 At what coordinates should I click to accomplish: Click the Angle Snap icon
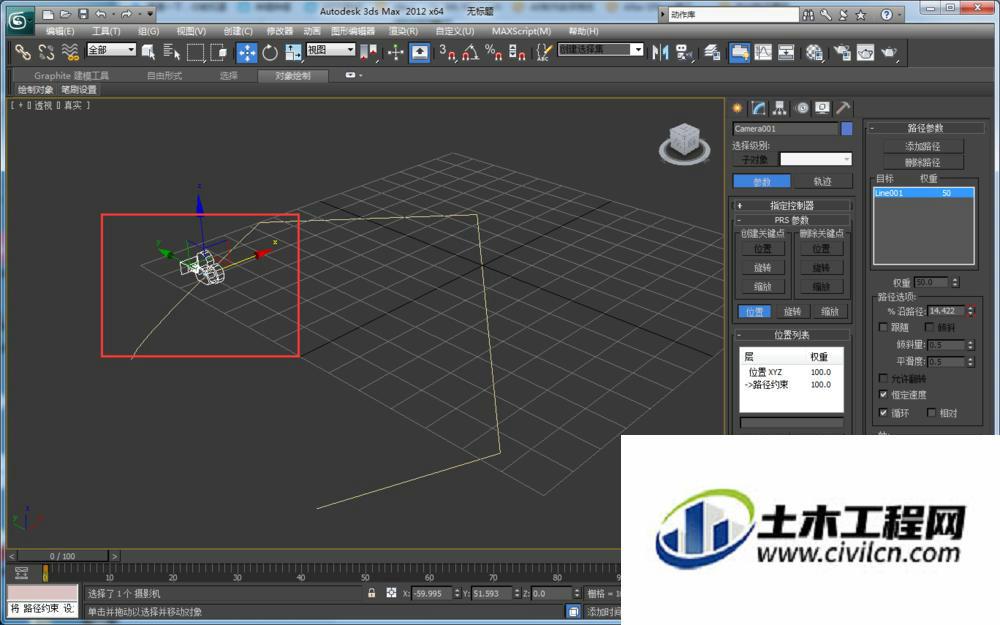pos(471,52)
